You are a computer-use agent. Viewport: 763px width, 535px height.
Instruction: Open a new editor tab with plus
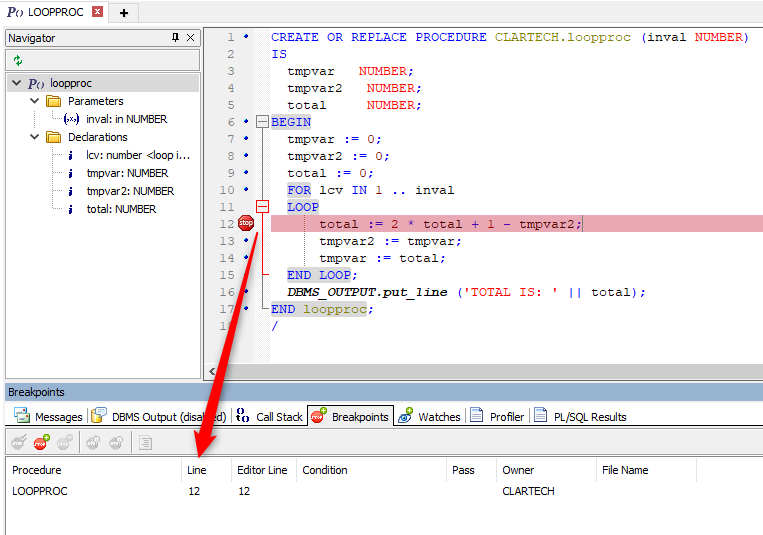(124, 13)
